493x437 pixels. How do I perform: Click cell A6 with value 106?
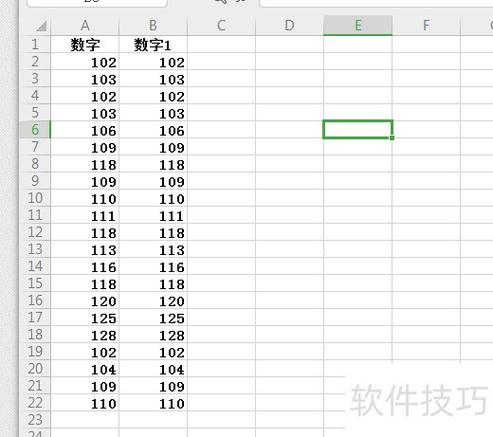pyautogui.click(x=85, y=129)
